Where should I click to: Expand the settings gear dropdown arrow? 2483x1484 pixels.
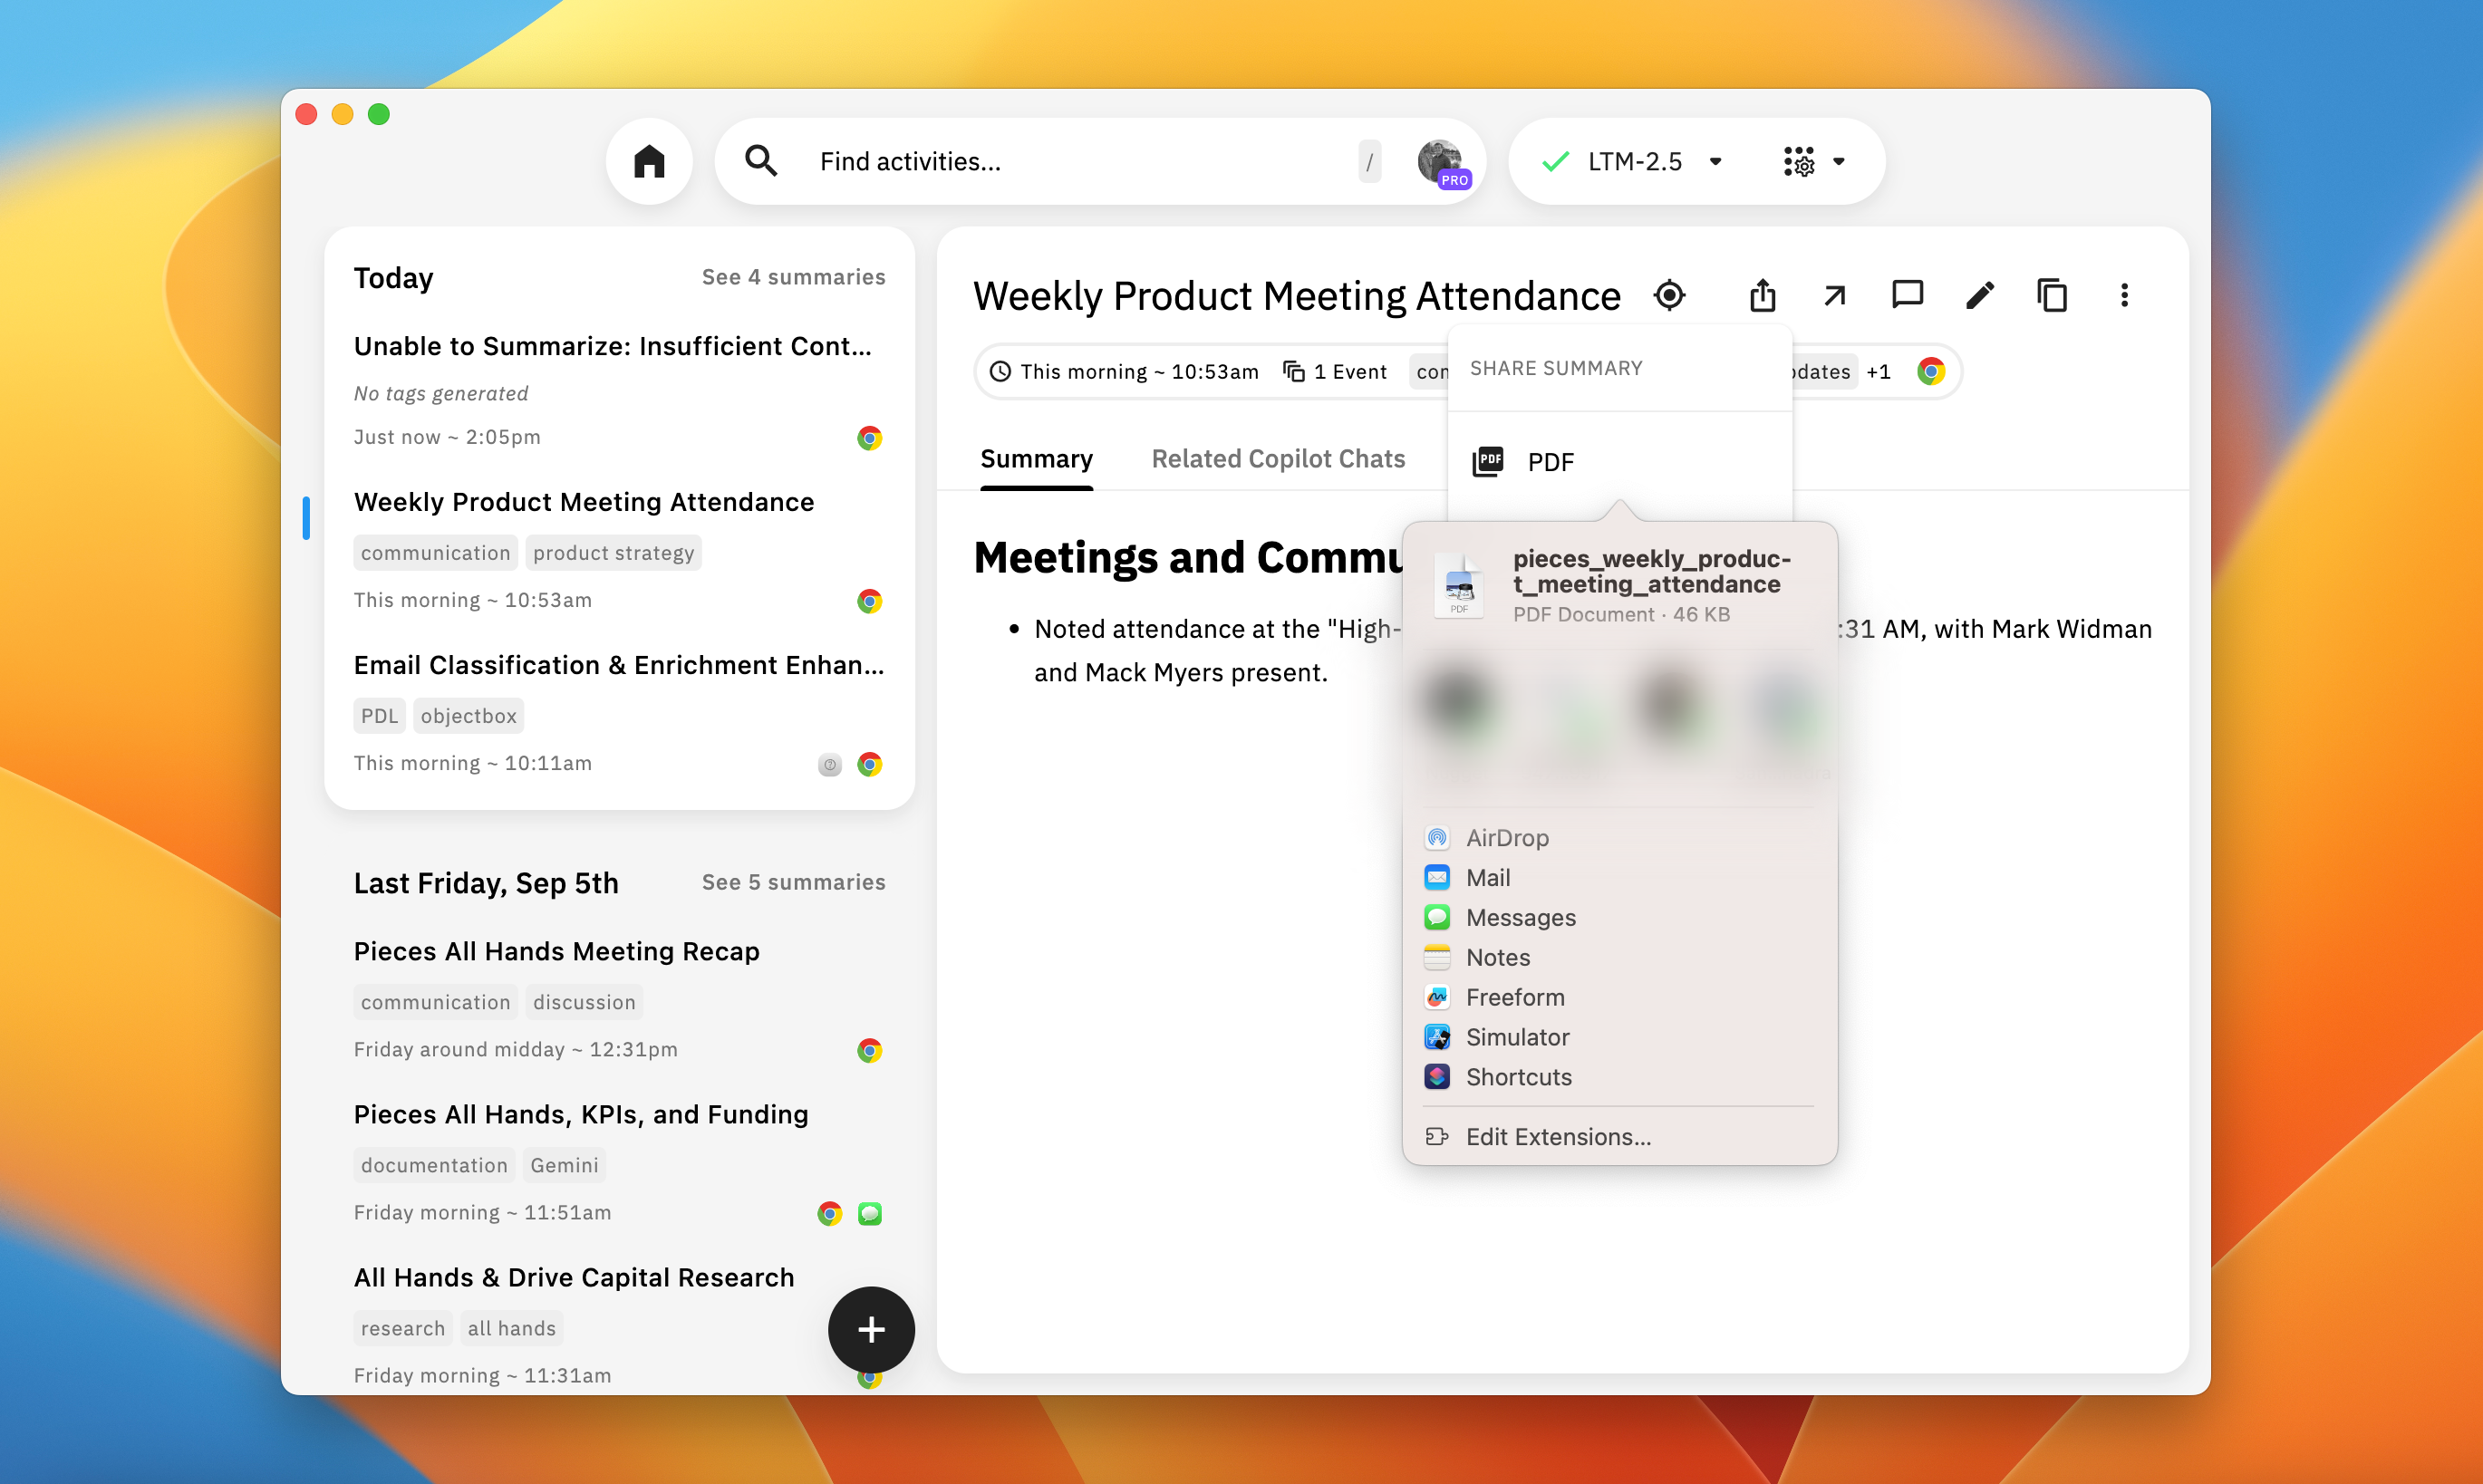(1838, 161)
